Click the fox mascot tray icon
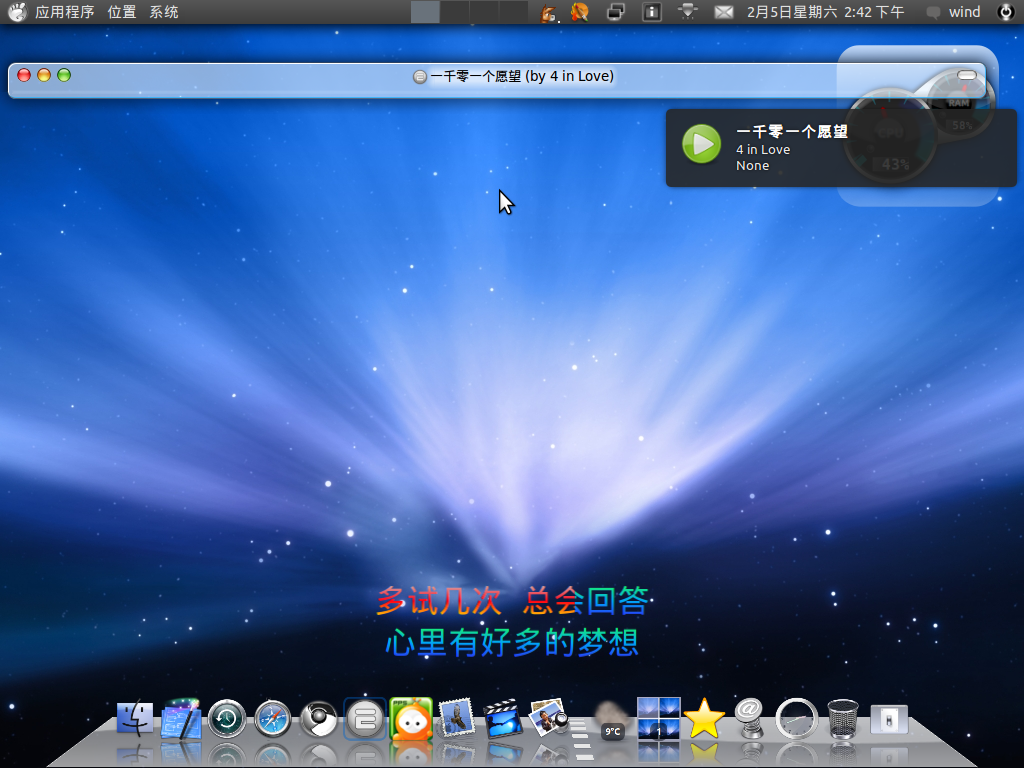 (549, 12)
